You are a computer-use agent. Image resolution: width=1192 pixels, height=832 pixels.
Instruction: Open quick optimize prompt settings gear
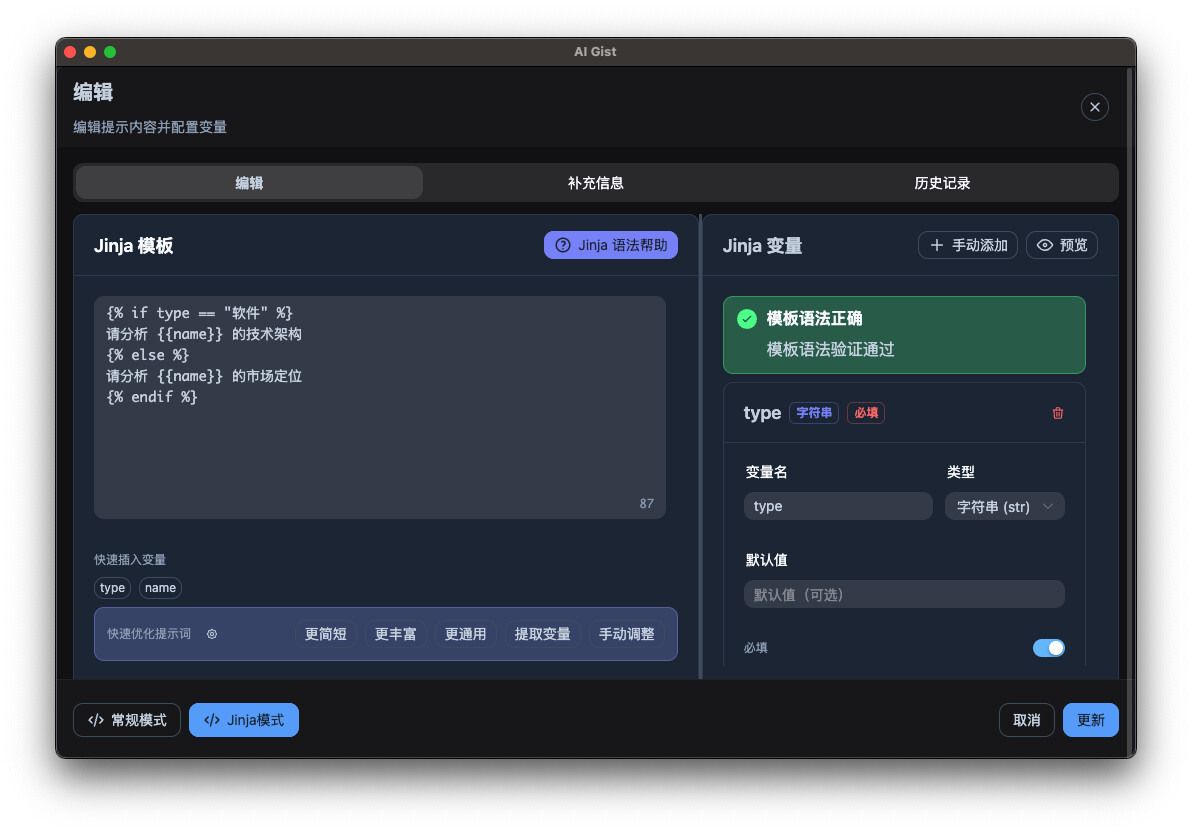click(212, 634)
